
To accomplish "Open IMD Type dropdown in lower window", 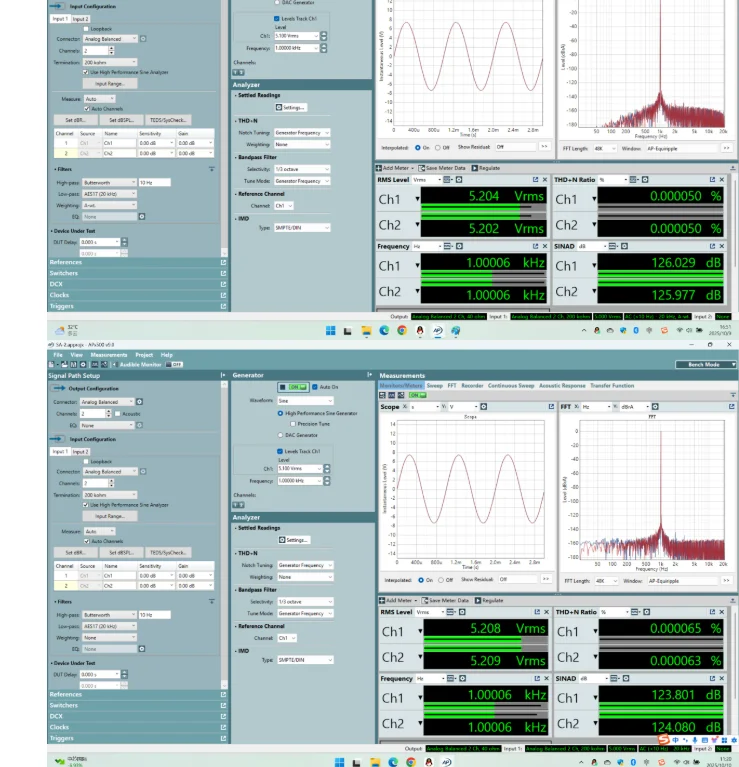I will point(305,660).
